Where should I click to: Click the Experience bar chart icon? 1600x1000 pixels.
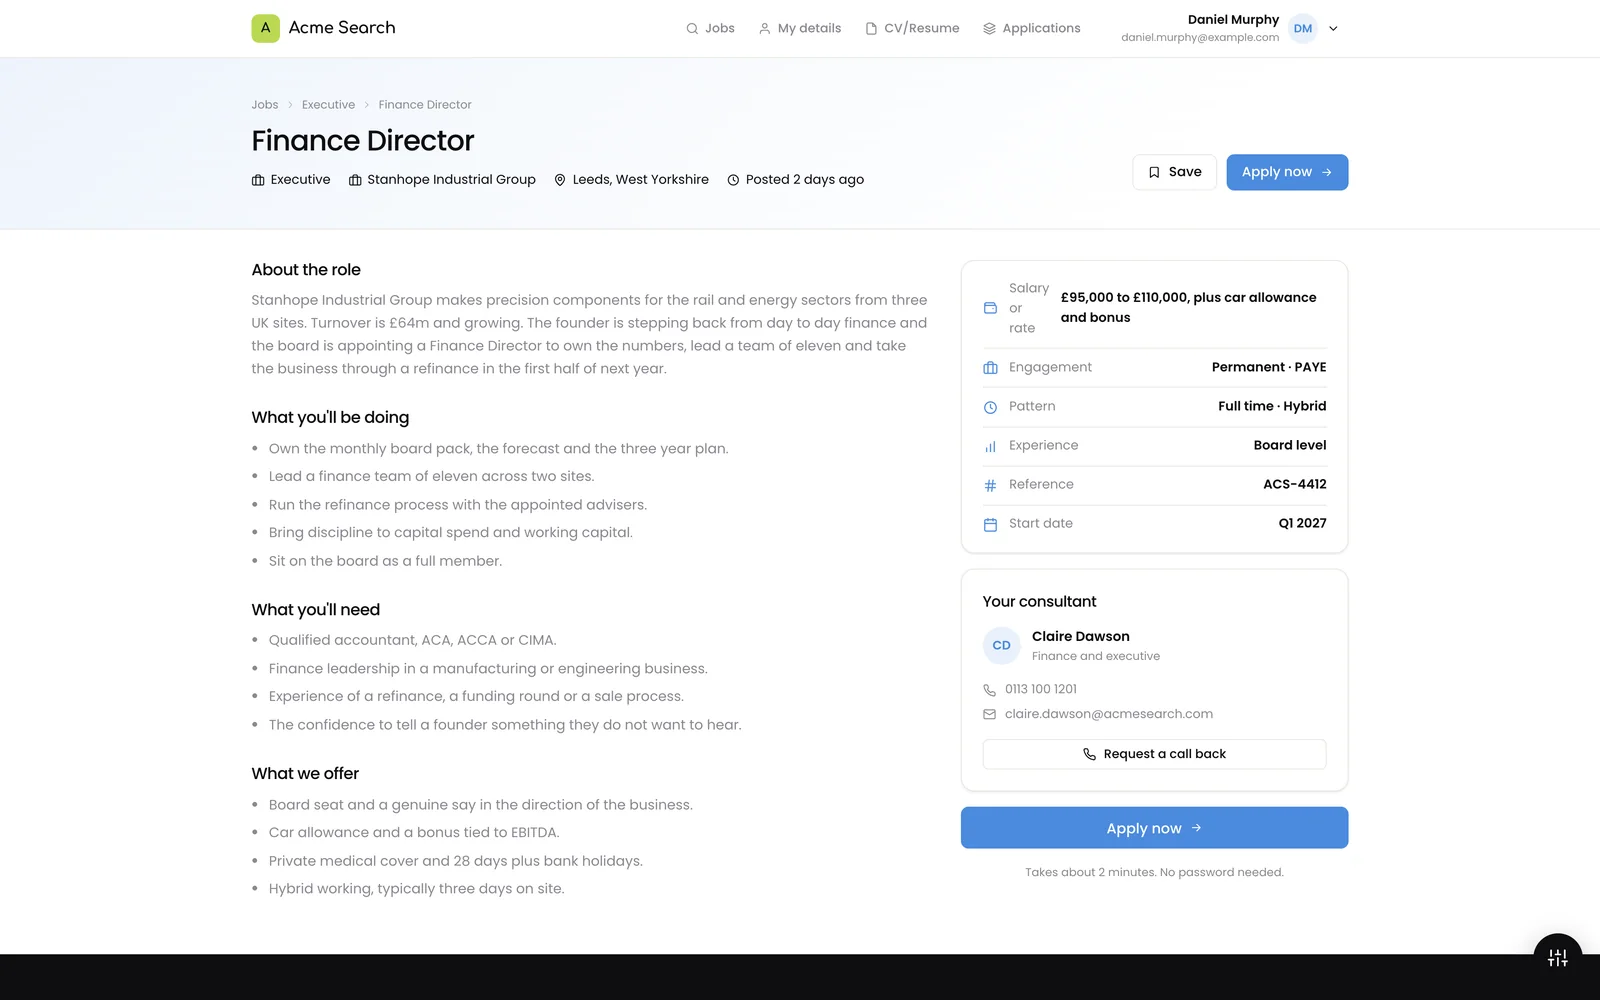click(x=990, y=446)
